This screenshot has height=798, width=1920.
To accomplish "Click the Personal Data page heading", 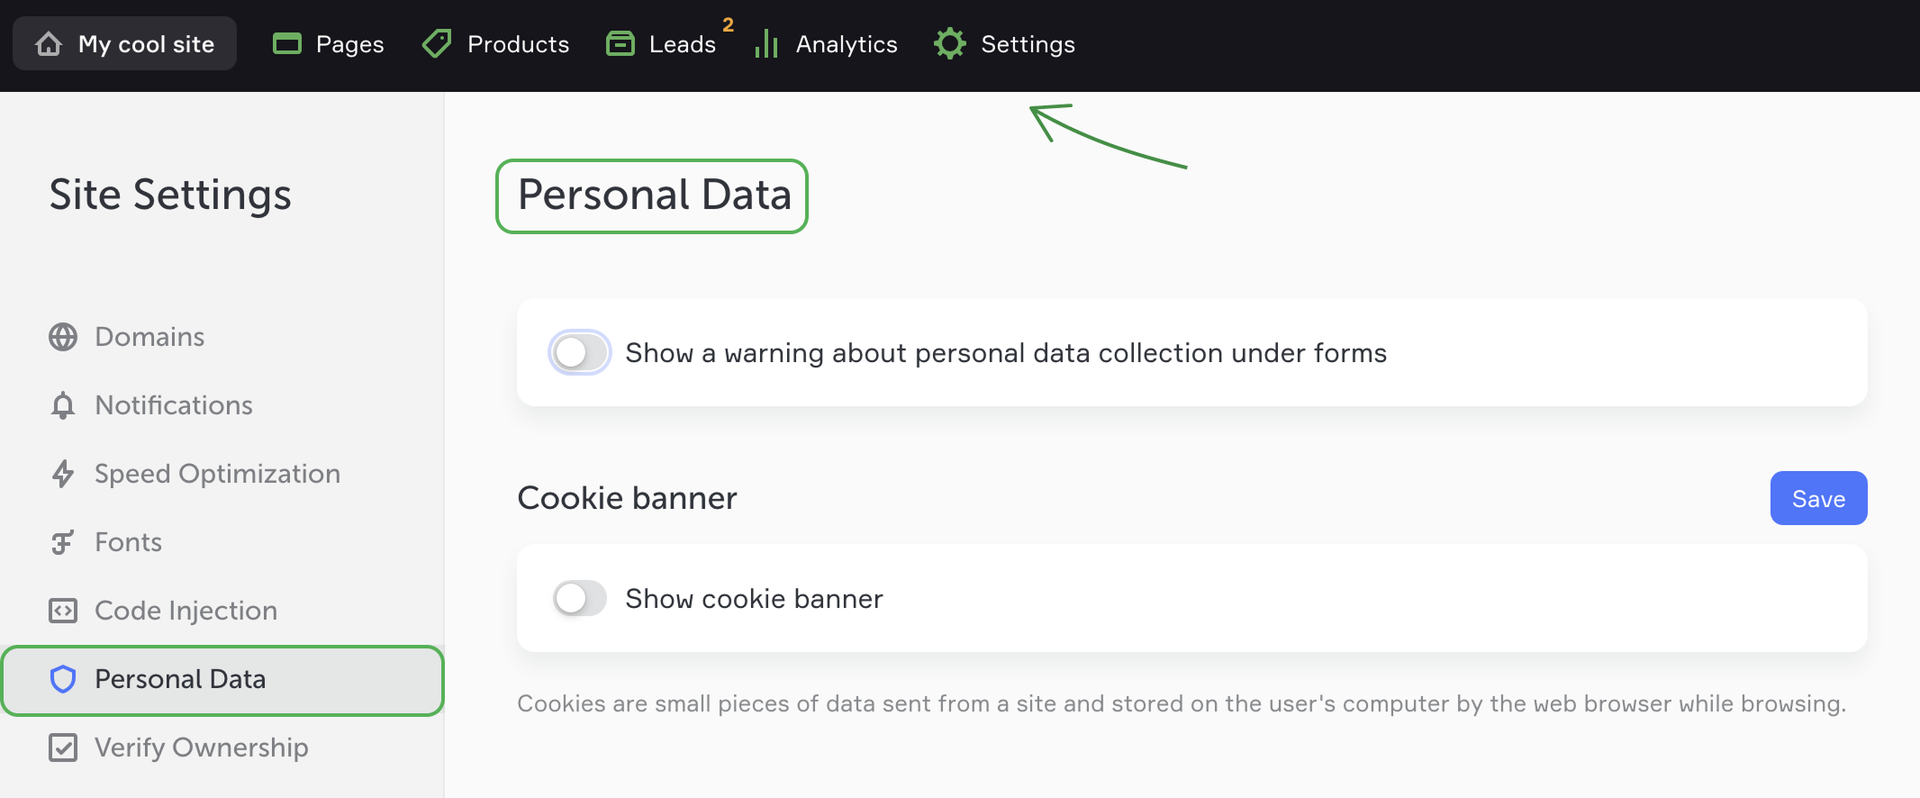I will [654, 195].
